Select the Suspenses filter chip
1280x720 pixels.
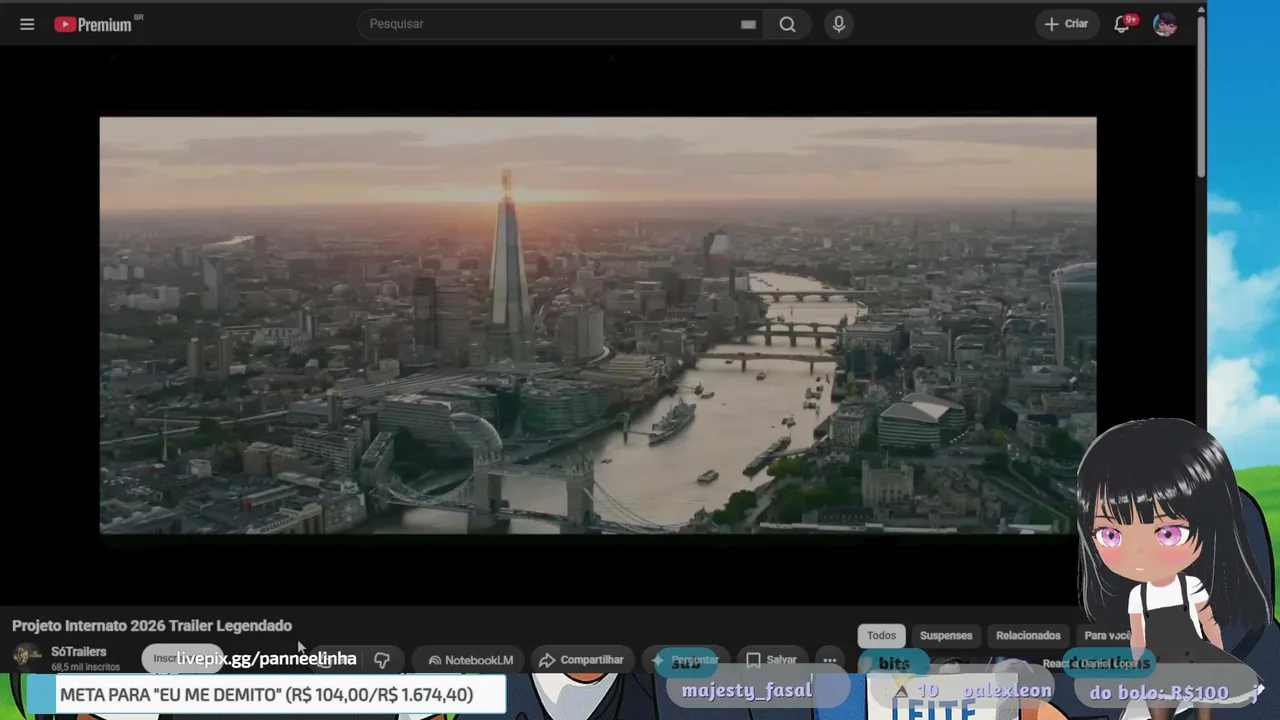point(946,636)
